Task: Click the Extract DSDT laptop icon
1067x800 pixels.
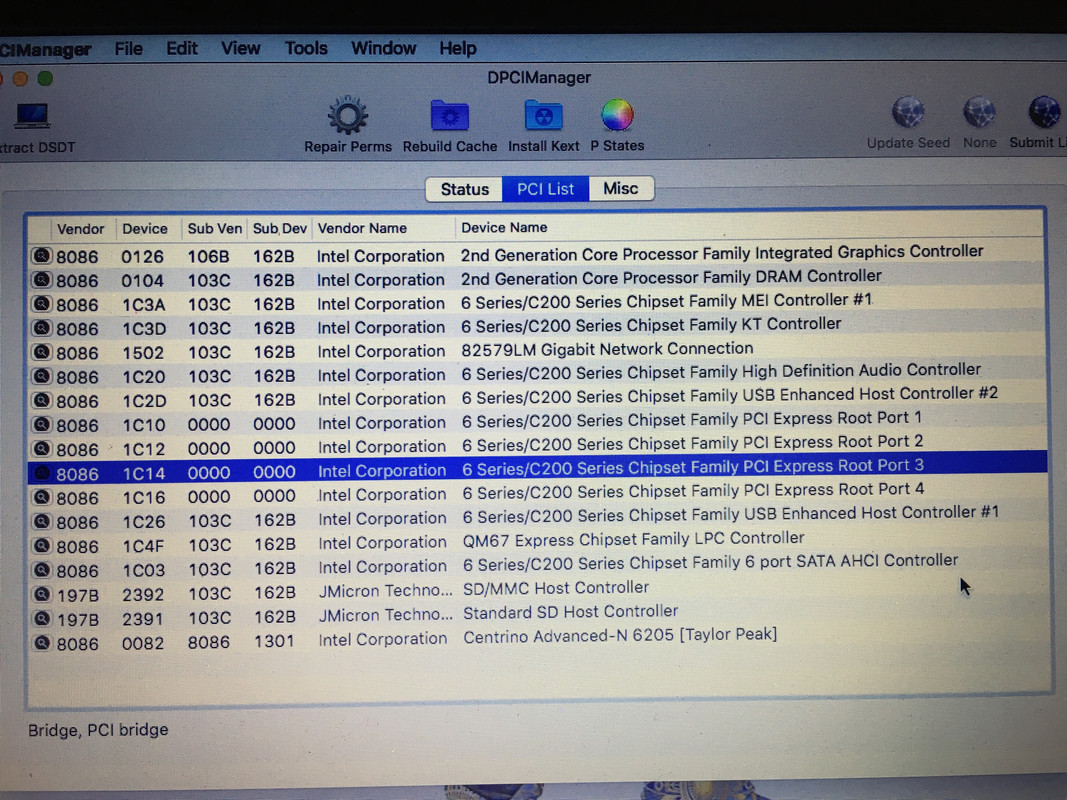Action: coord(32,116)
